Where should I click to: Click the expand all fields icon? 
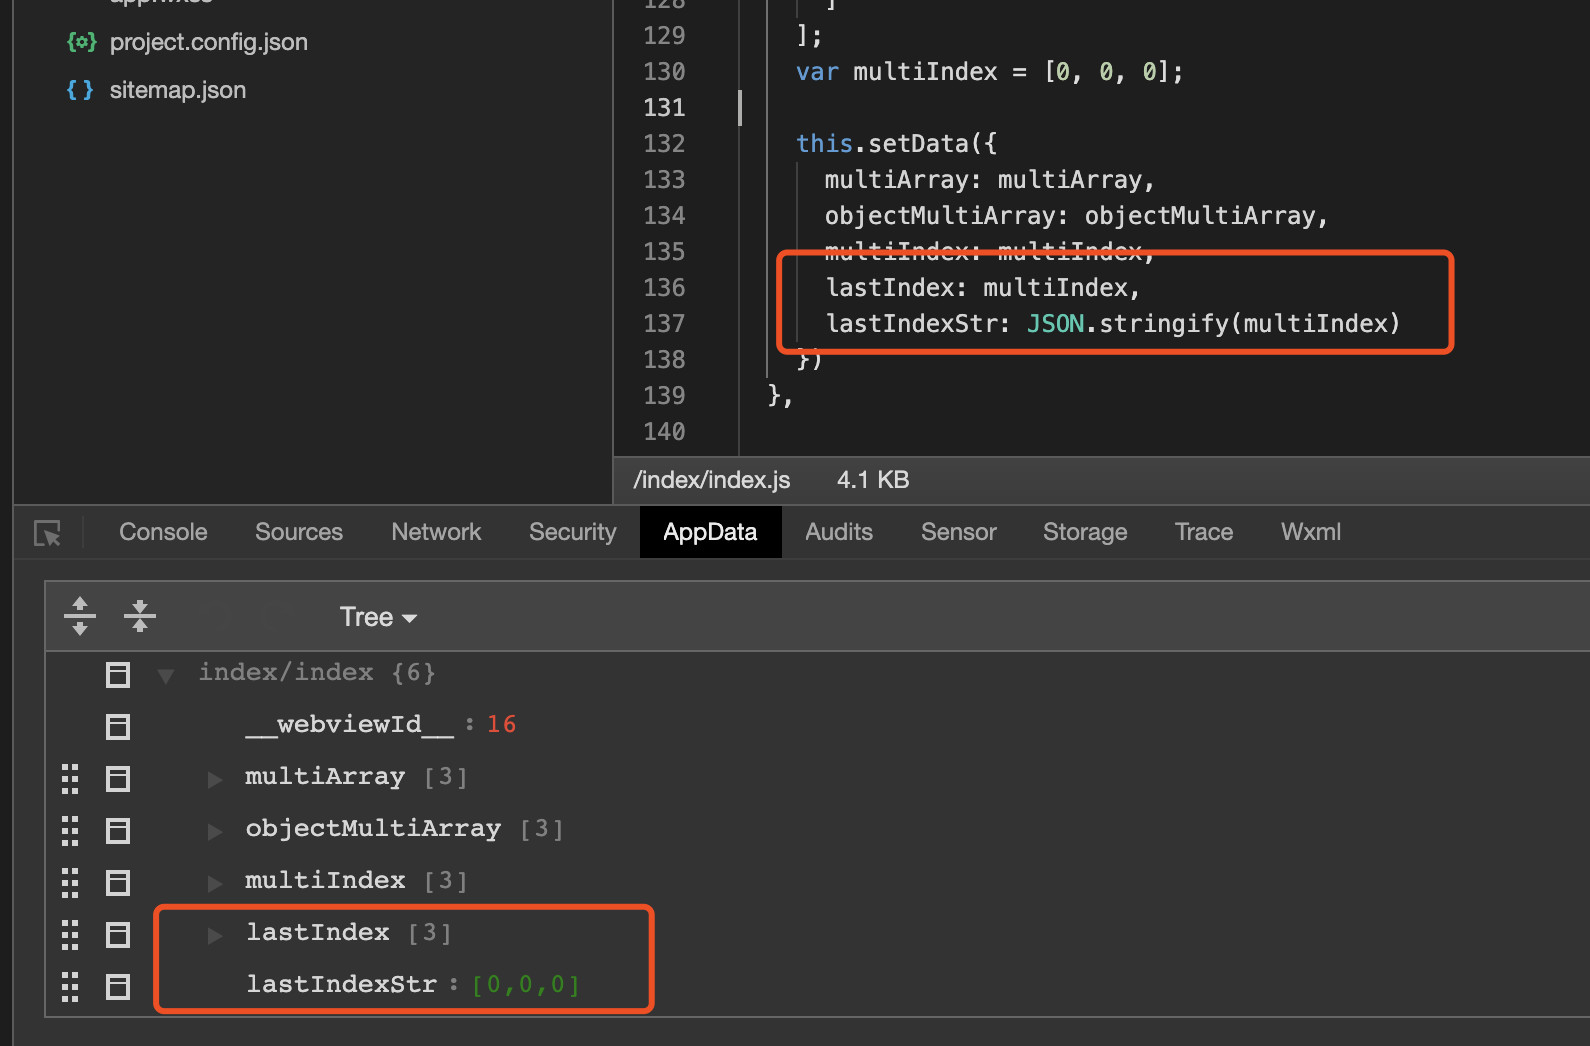click(x=80, y=616)
